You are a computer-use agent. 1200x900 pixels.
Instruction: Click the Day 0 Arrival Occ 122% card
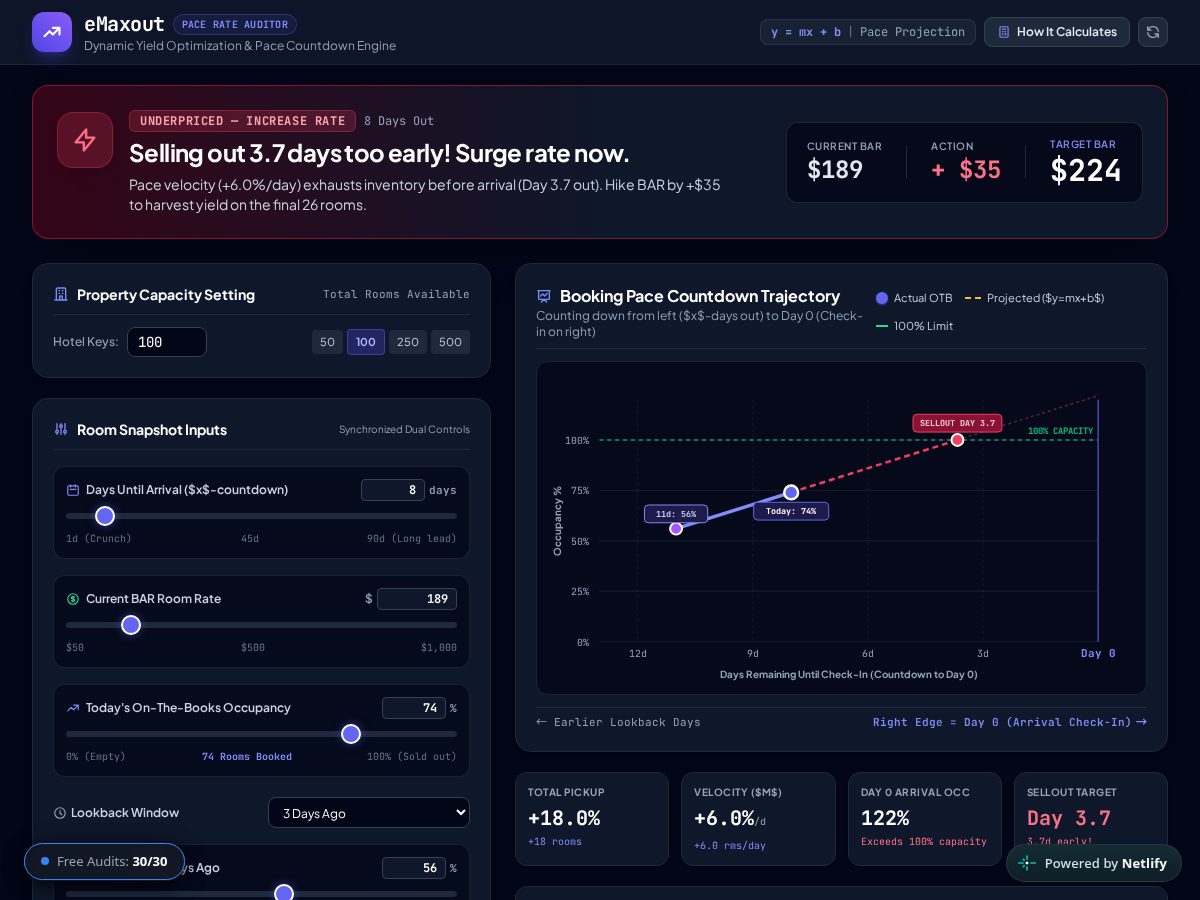pyautogui.click(x=925, y=819)
